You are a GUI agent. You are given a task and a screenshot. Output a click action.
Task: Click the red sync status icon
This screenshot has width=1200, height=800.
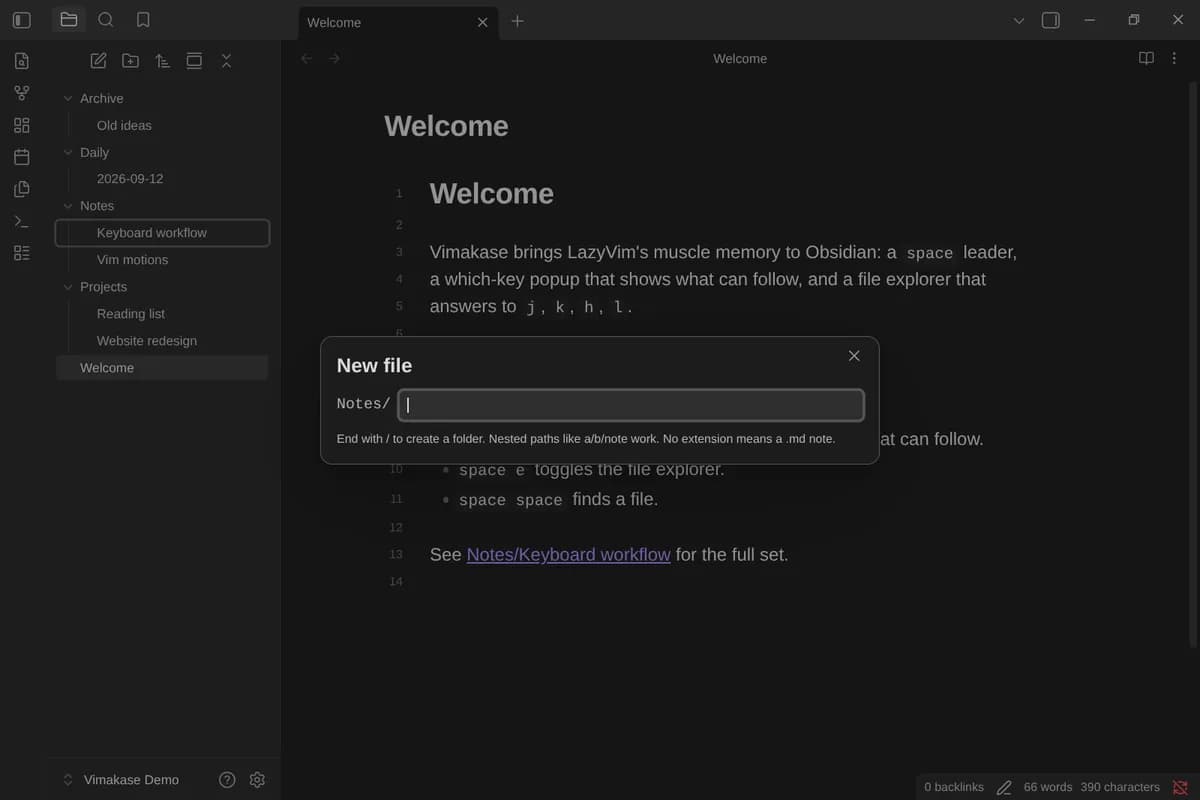click(1180, 787)
